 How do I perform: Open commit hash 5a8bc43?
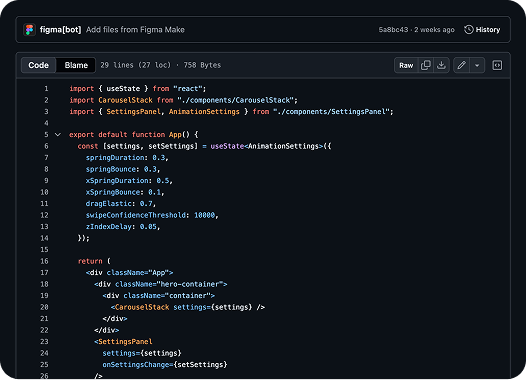coord(393,30)
